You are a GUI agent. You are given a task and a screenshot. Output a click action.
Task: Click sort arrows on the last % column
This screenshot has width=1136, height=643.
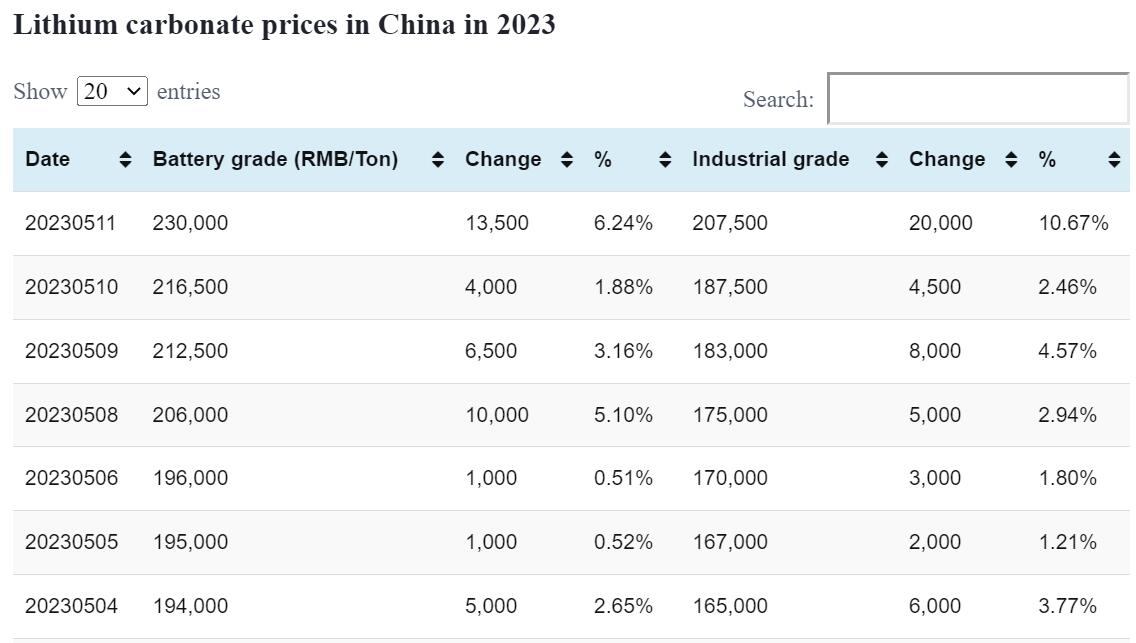click(x=1114, y=160)
